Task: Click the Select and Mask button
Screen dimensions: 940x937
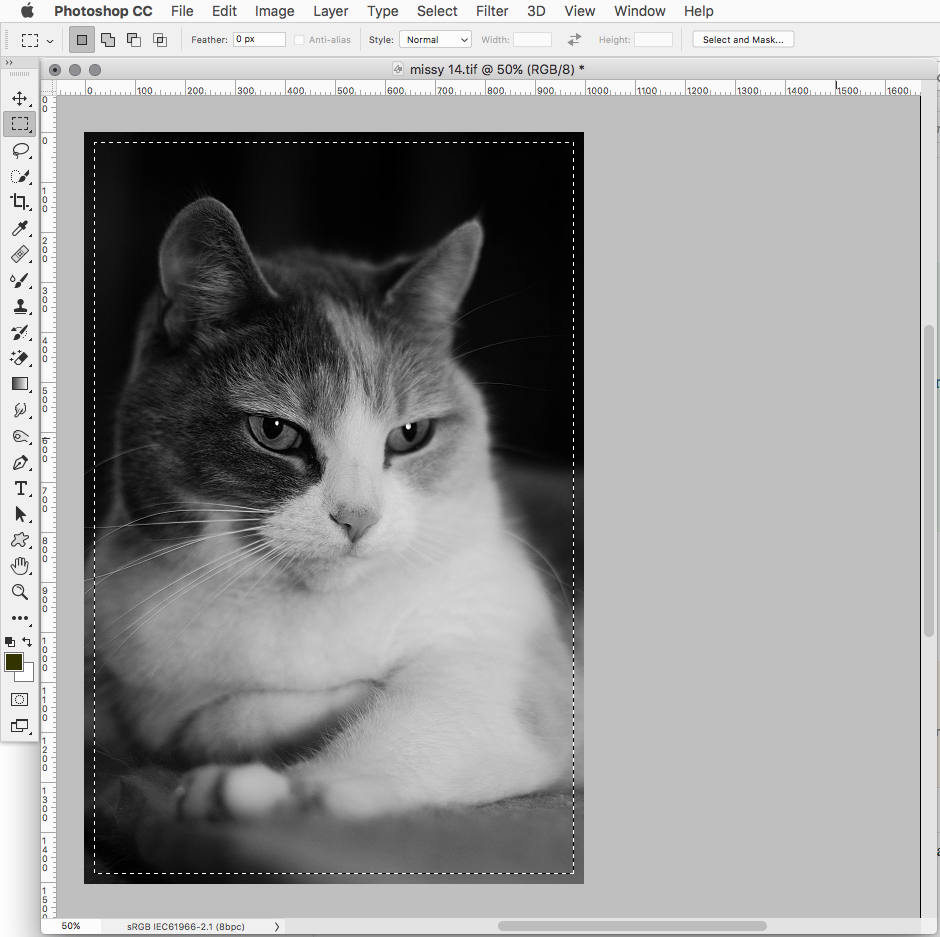Action: coord(743,40)
